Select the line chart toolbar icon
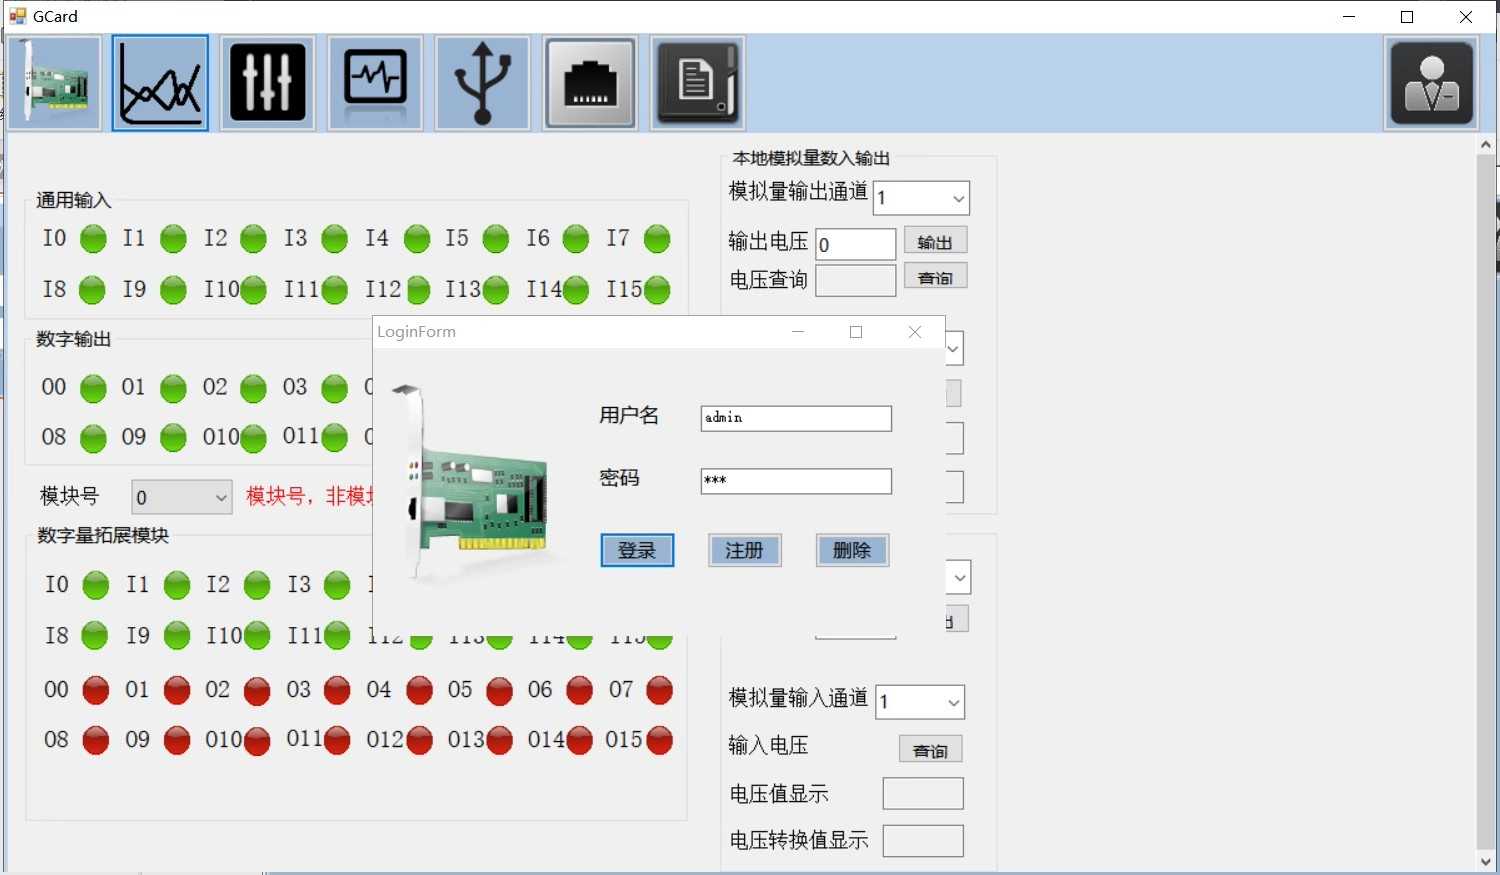The width and height of the screenshot is (1500, 875). coord(160,83)
